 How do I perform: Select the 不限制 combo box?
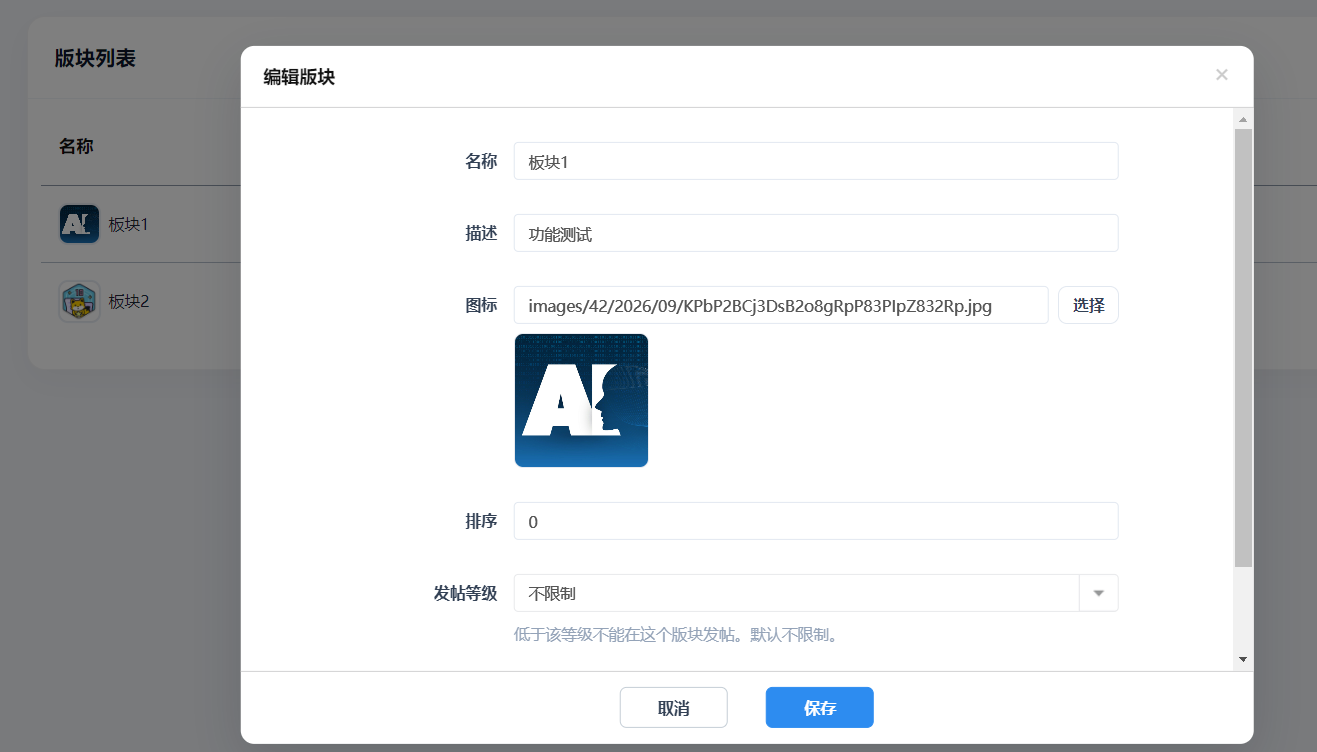pos(816,593)
